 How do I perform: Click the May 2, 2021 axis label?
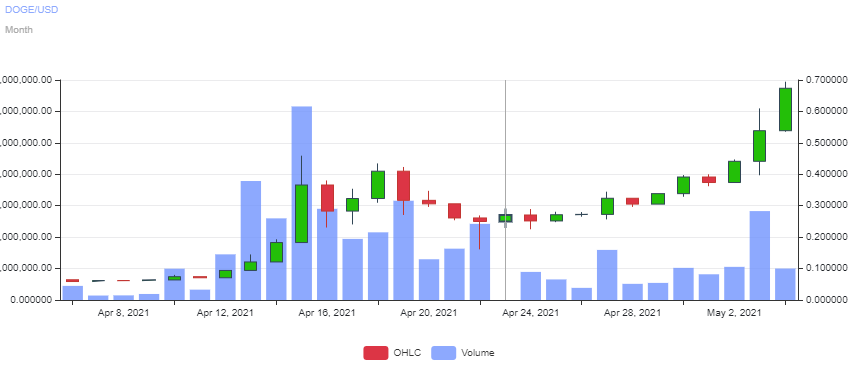(x=734, y=313)
